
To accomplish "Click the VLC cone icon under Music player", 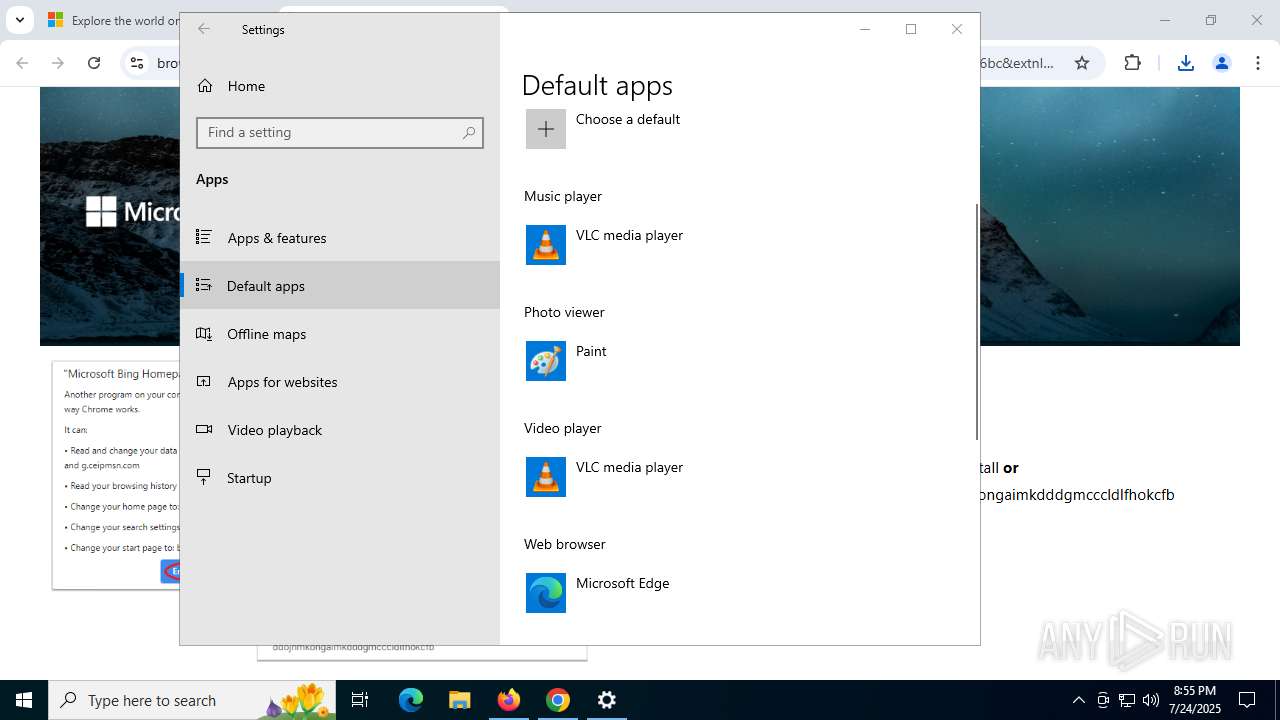I will (546, 245).
